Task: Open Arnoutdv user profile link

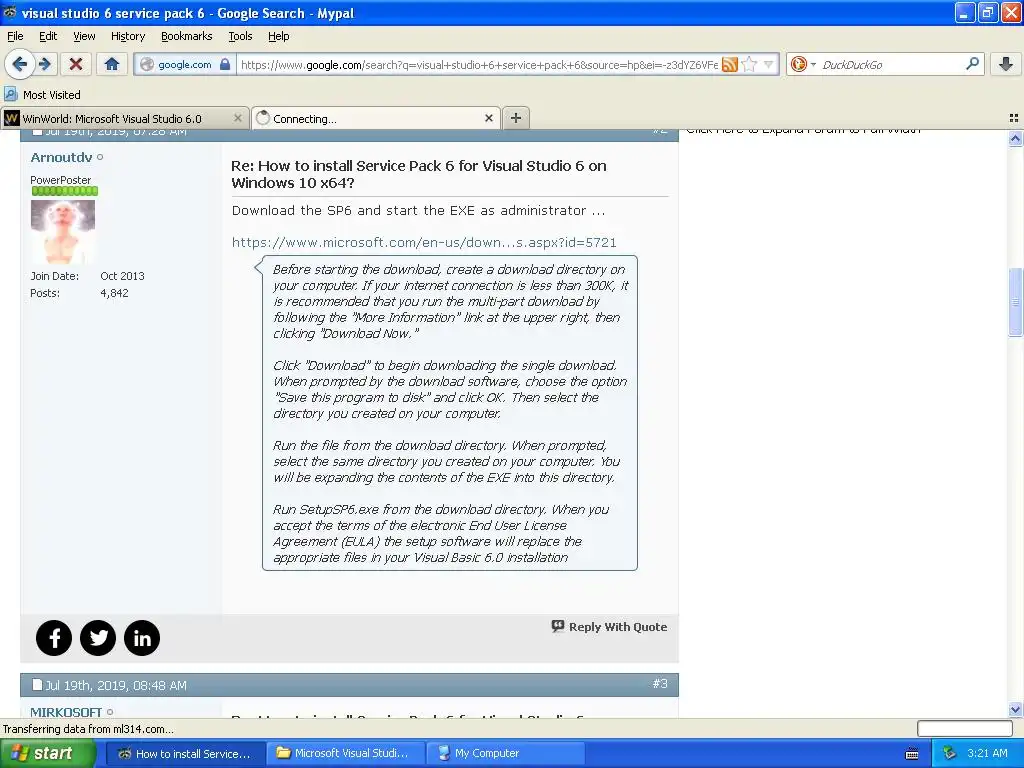Action: (61, 157)
